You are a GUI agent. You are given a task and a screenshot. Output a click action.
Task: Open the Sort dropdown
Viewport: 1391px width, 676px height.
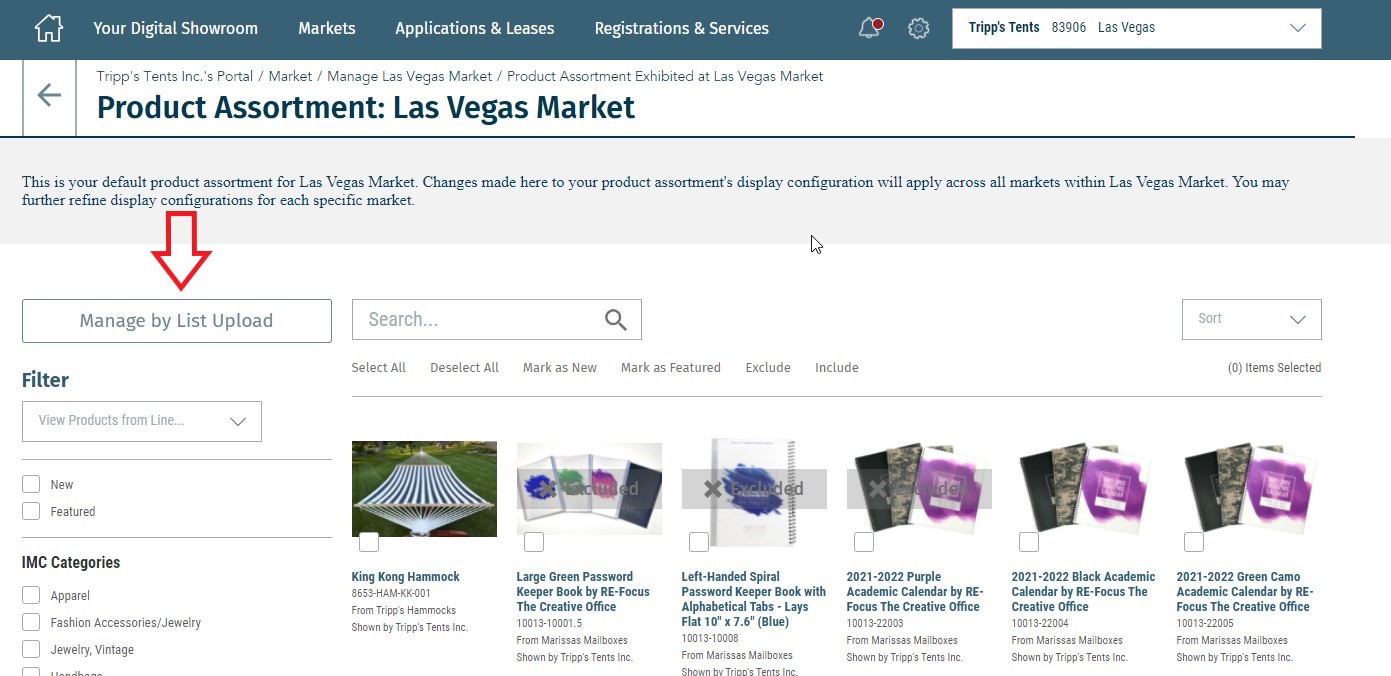(1251, 319)
